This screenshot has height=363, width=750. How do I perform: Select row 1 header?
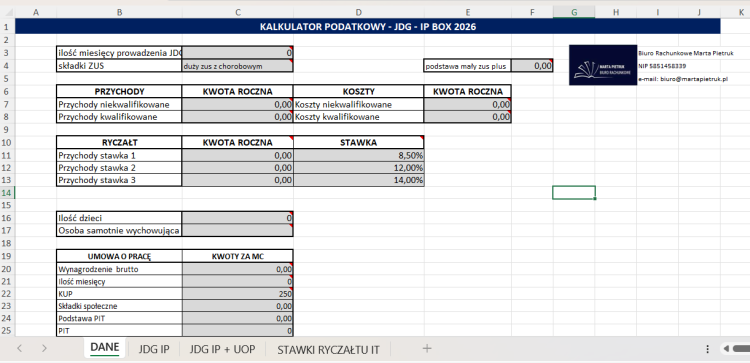(7, 27)
